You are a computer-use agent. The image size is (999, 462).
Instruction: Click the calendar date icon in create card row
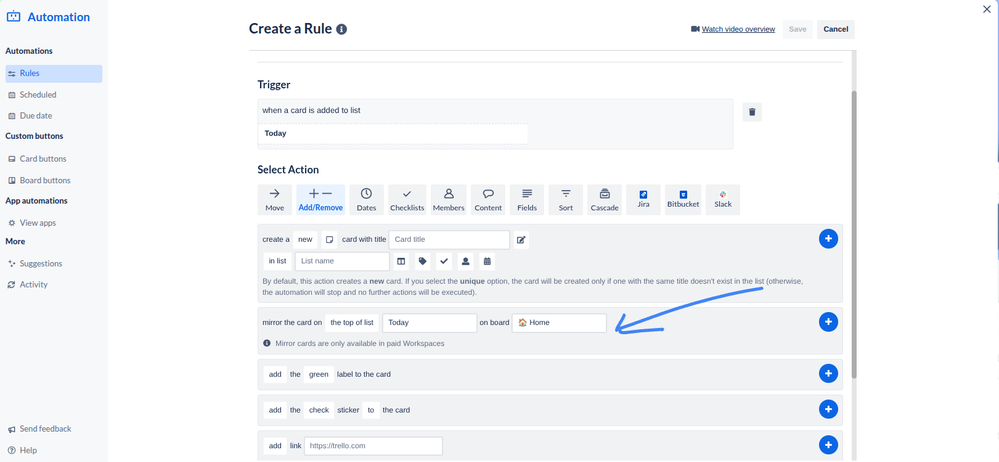pyautogui.click(x=487, y=261)
